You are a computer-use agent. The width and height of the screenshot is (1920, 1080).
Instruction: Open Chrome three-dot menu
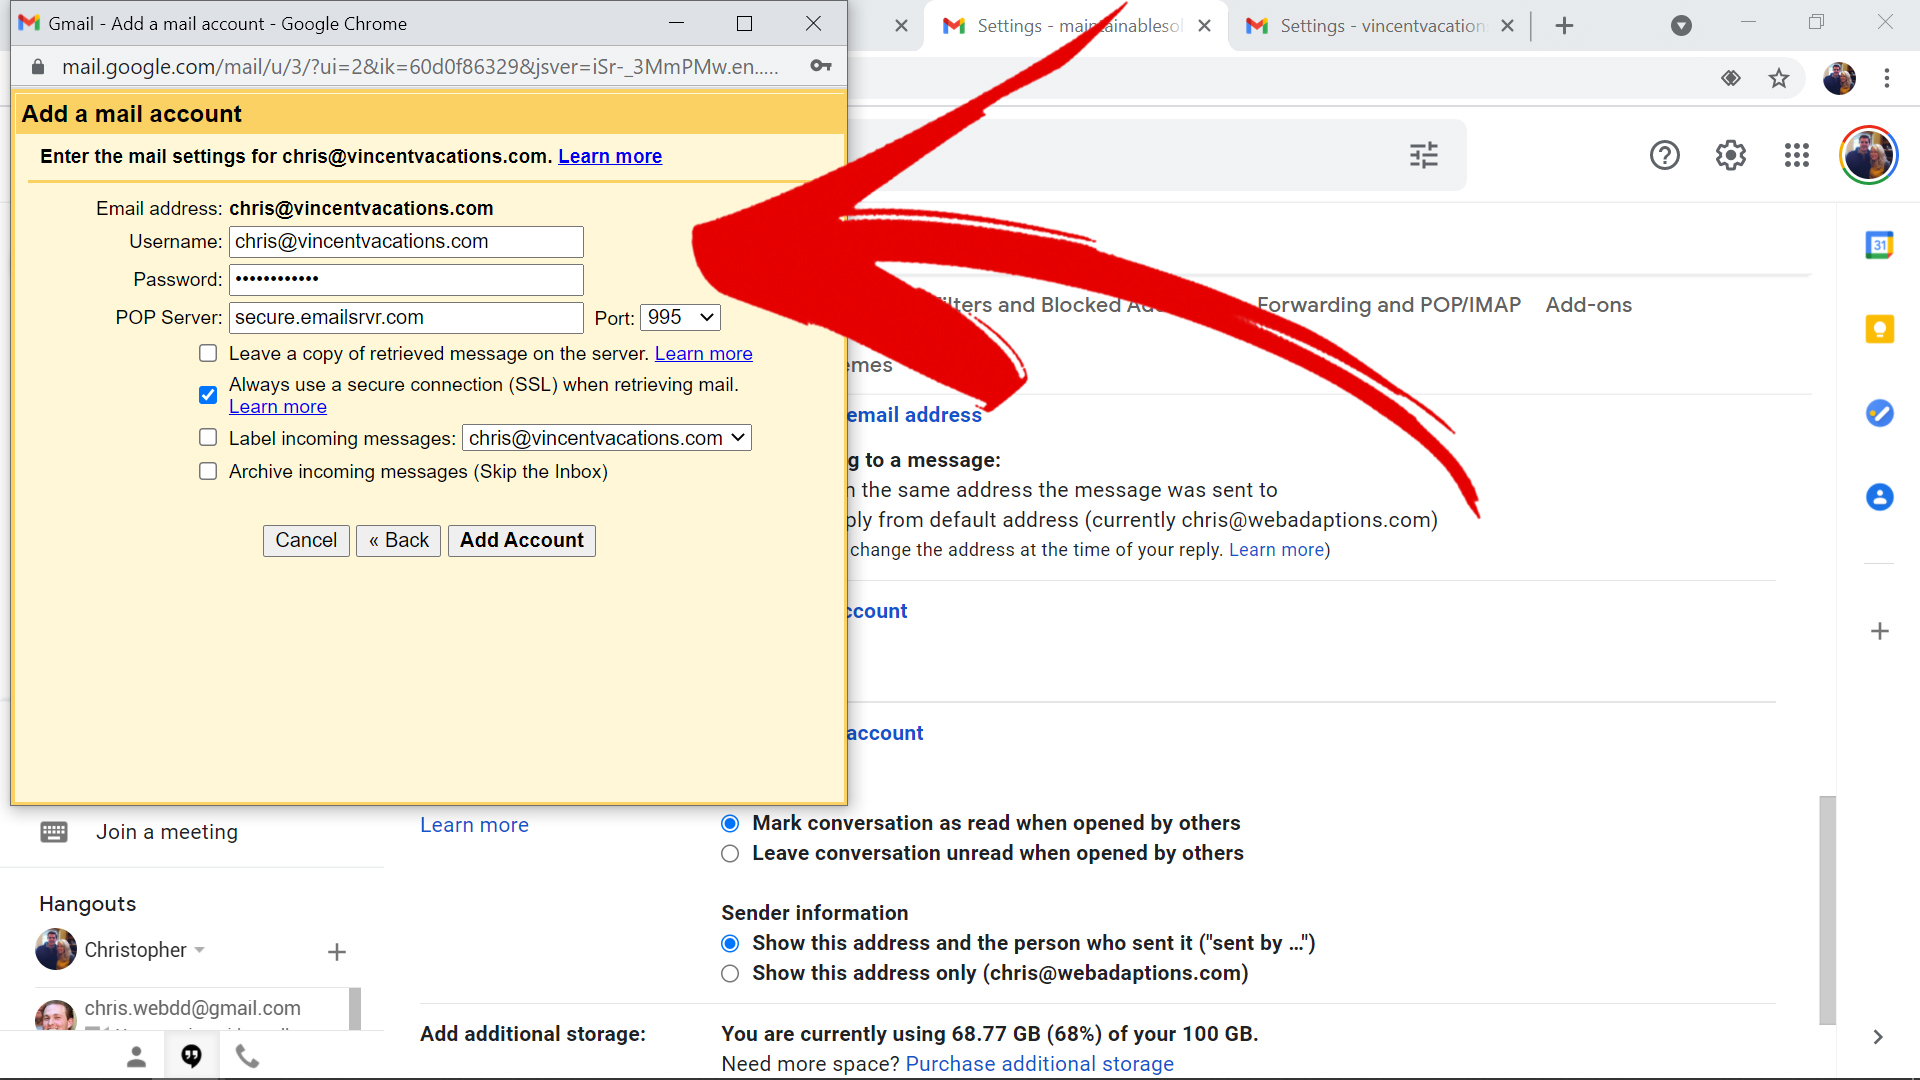click(1887, 78)
